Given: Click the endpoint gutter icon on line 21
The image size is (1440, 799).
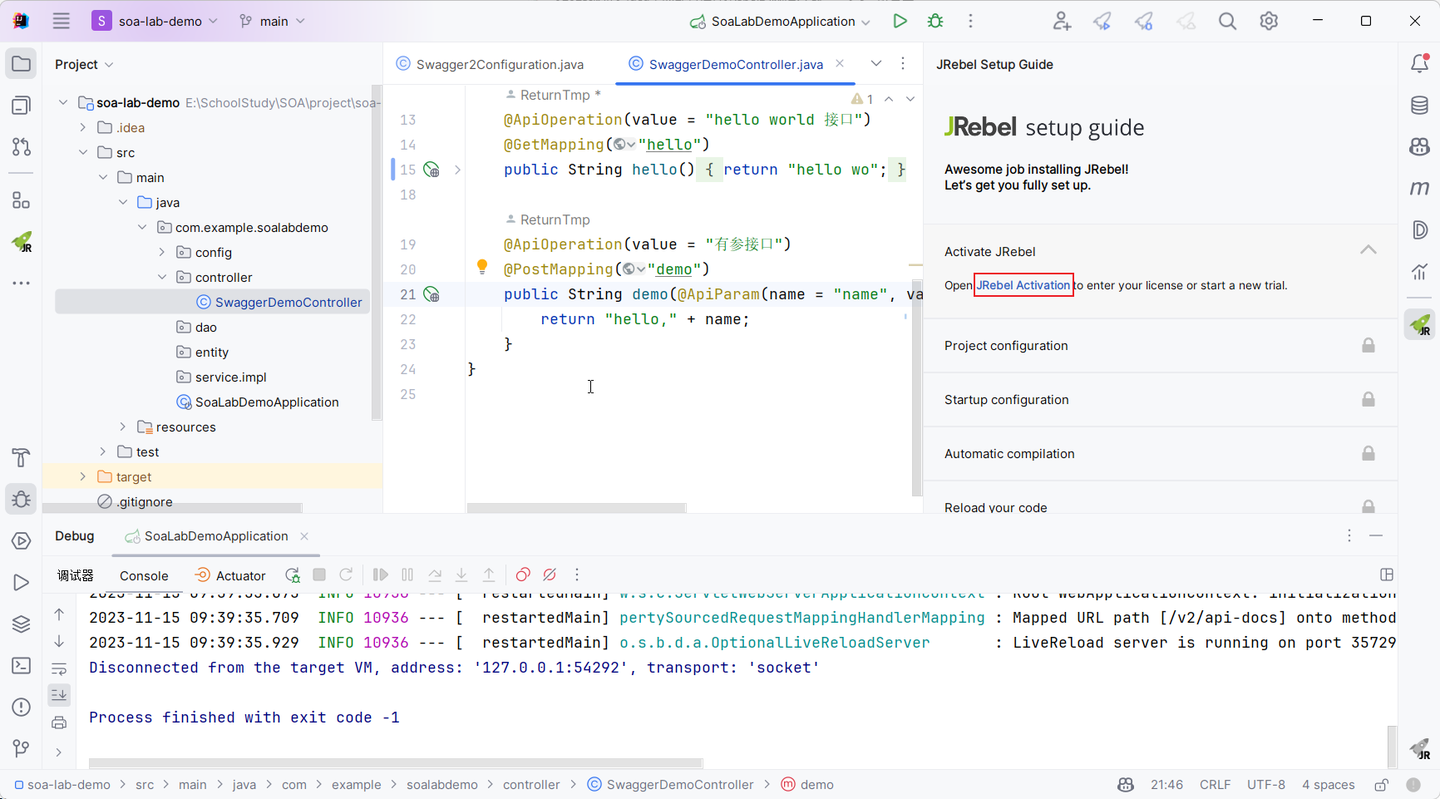Looking at the screenshot, I should click(x=431, y=294).
